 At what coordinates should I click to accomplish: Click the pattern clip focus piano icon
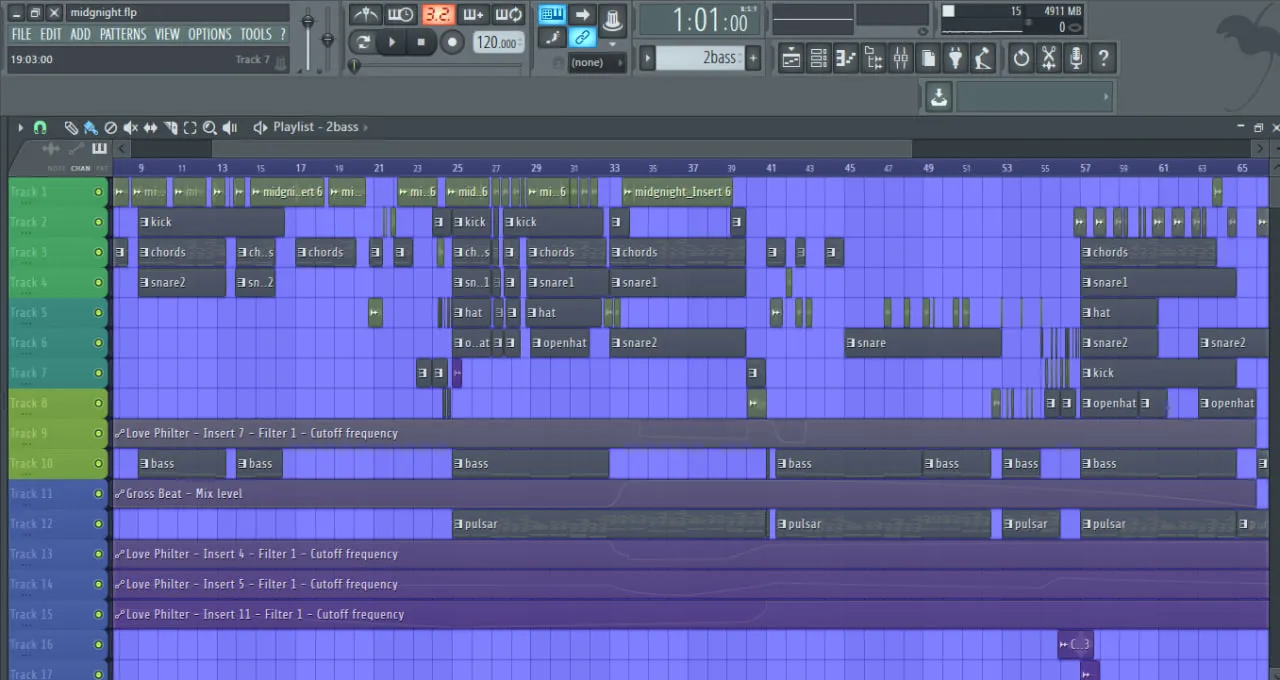click(99, 148)
